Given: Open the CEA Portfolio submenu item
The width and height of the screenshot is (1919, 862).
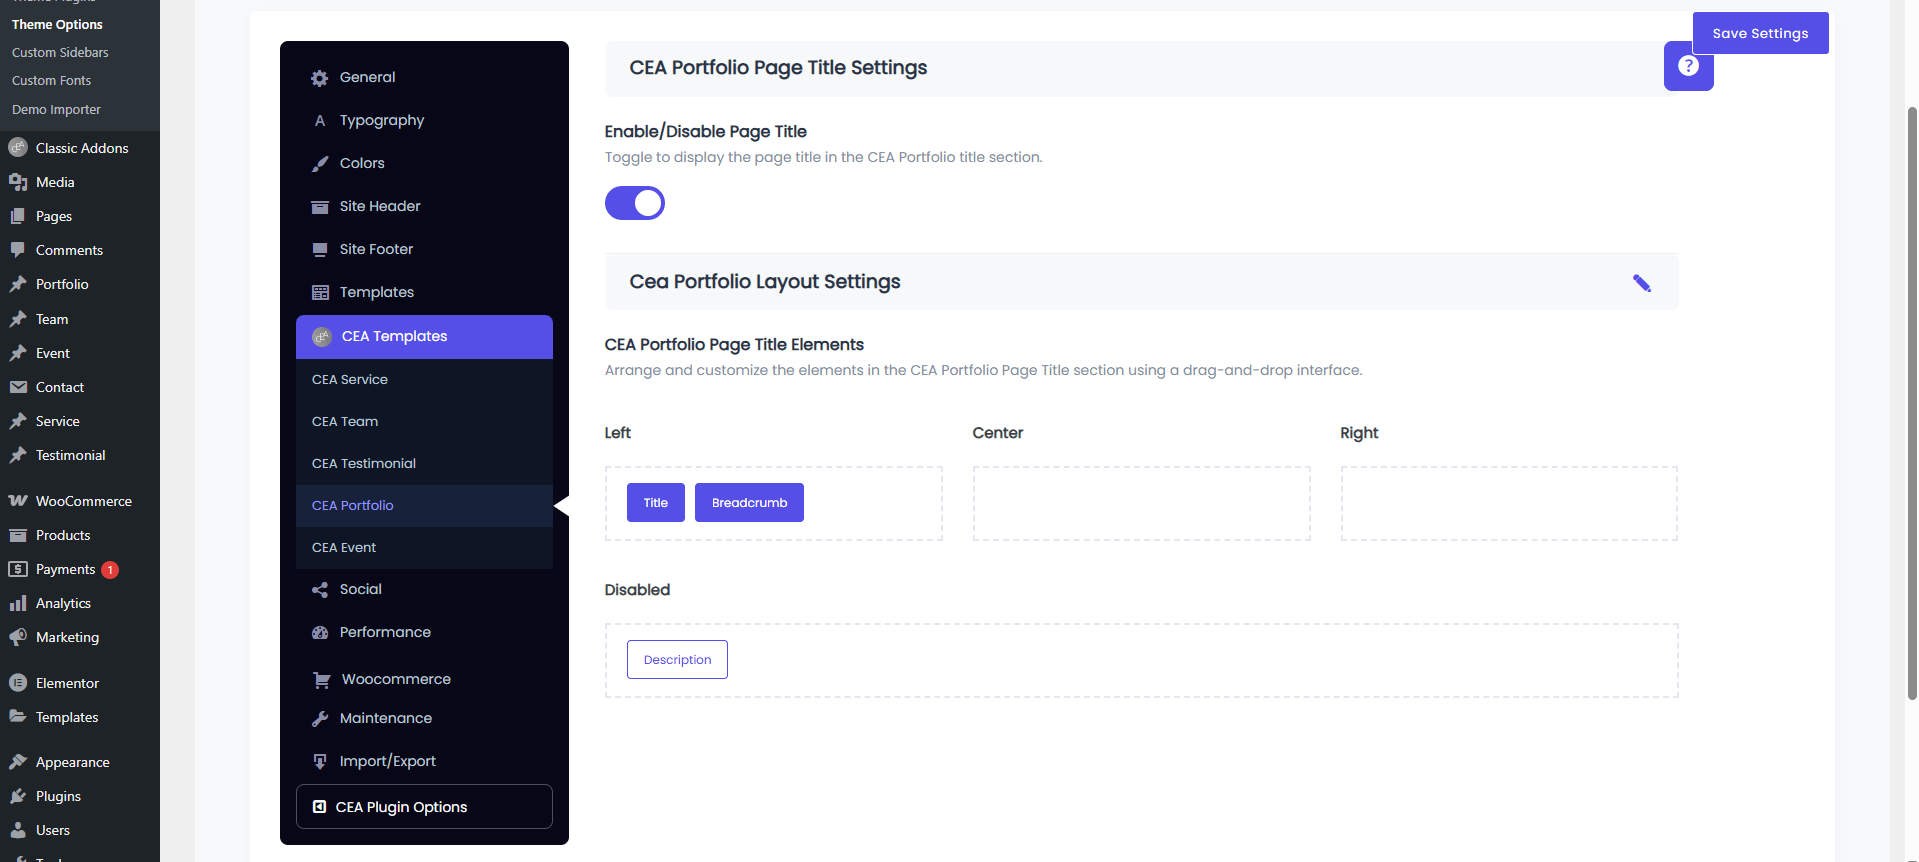Looking at the screenshot, I should [353, 506].
